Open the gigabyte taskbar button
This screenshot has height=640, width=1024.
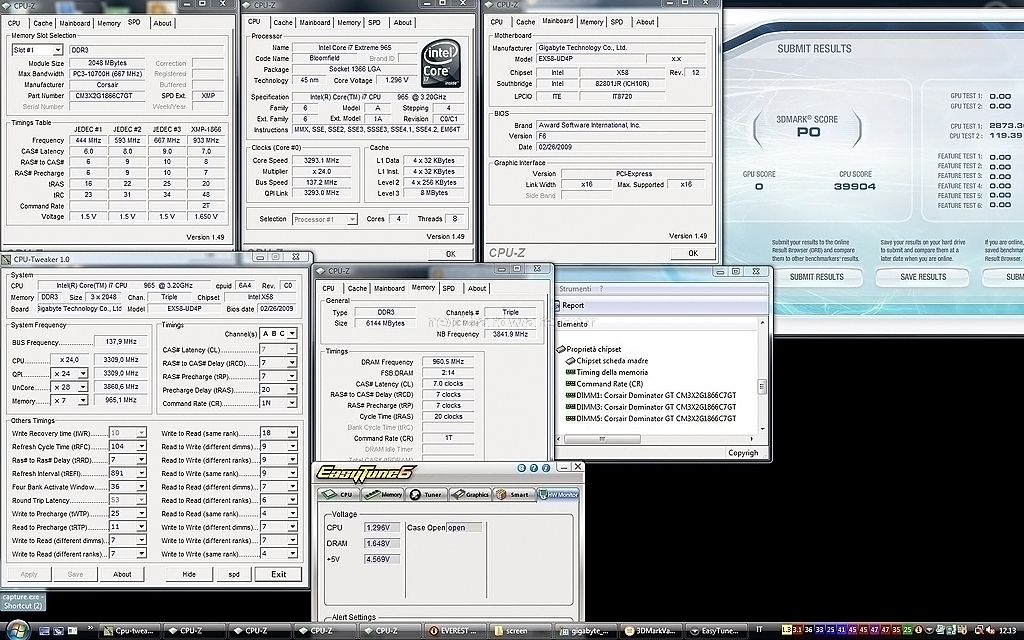pos(584,631)
